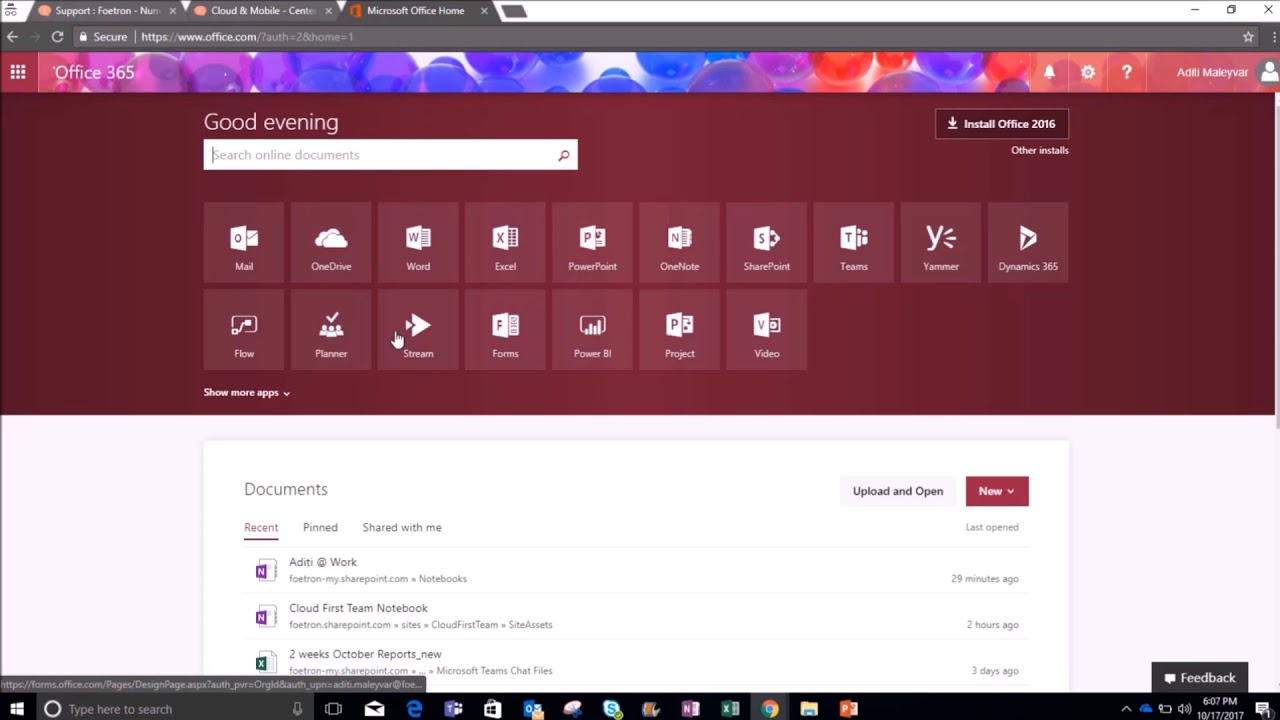Launch Microsoft Teams tile
Screen dimensions: 1280x720
[853, 243]
